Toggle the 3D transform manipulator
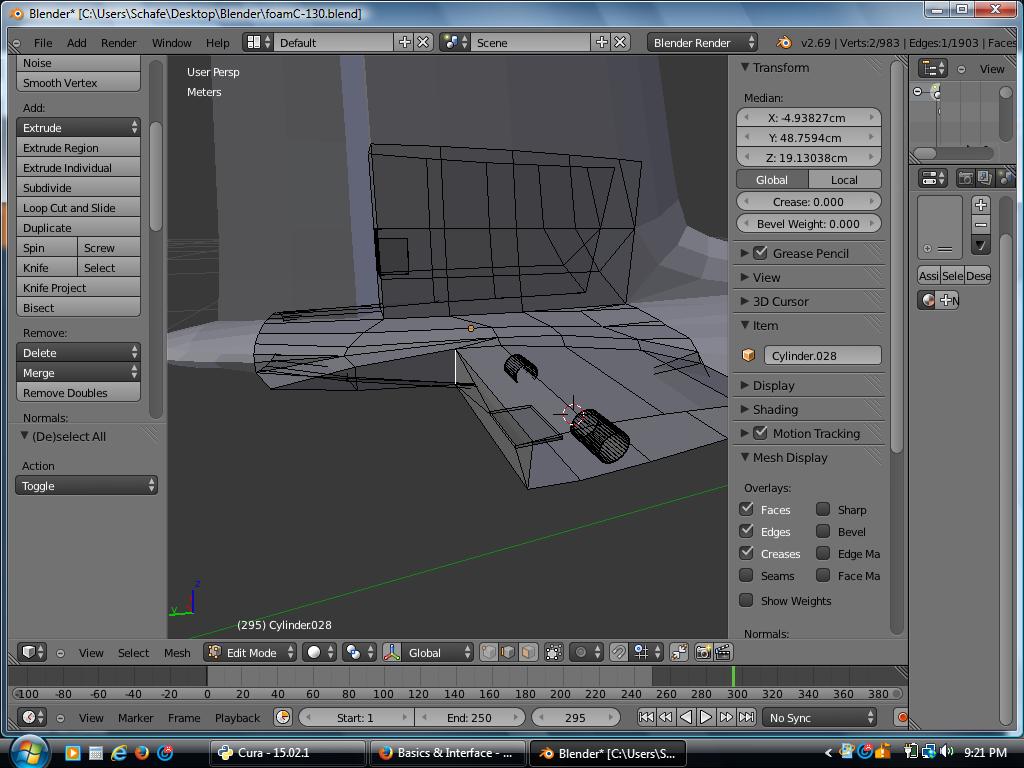 (392, 652)
